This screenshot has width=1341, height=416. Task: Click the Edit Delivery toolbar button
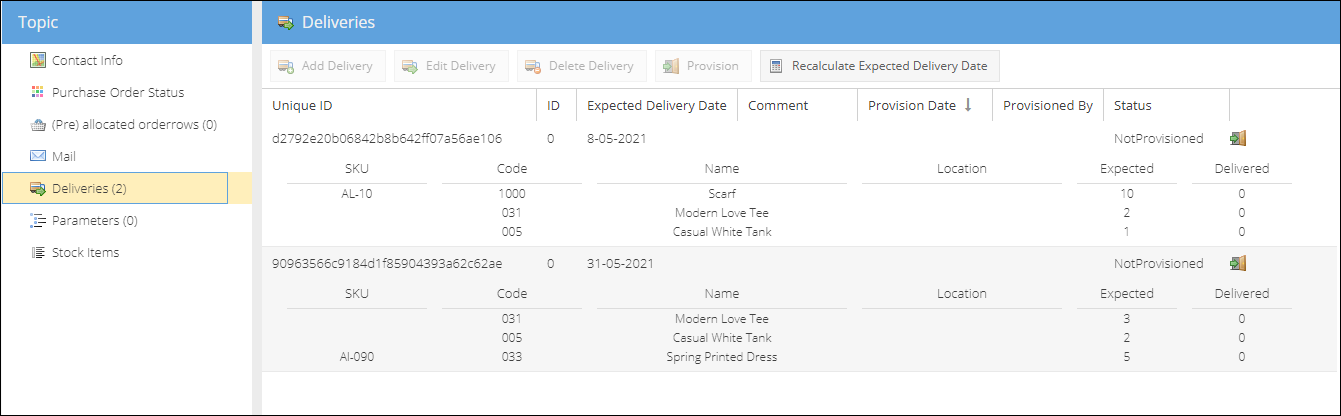click(450, 66)
